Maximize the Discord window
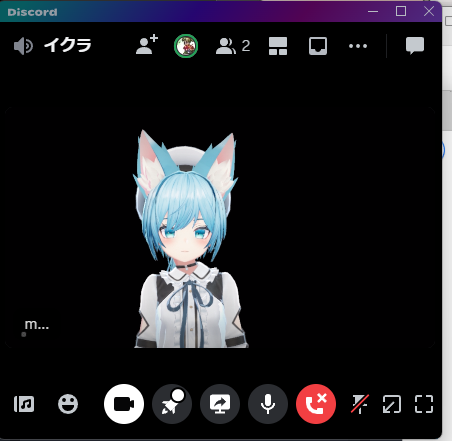The height and width of the screenshot is (441, 452). coord(401,11)
